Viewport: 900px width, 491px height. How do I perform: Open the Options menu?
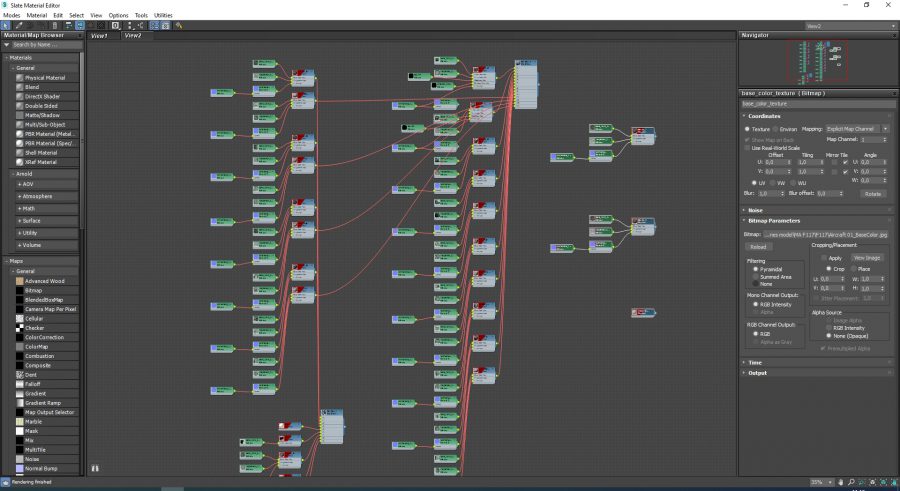click(x=118, y=16)
